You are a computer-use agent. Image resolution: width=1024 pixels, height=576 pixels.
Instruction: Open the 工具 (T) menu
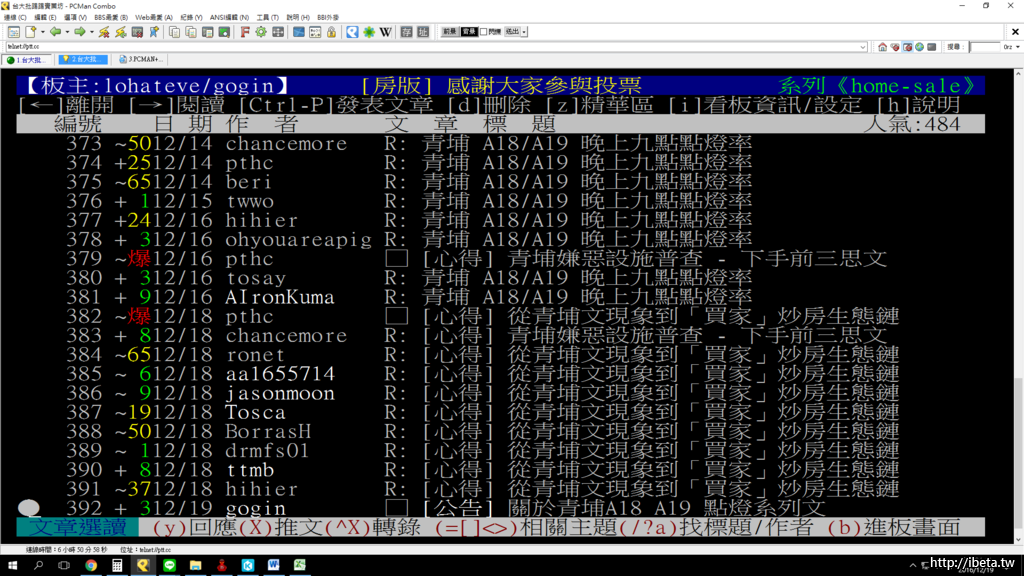[267, 17]
